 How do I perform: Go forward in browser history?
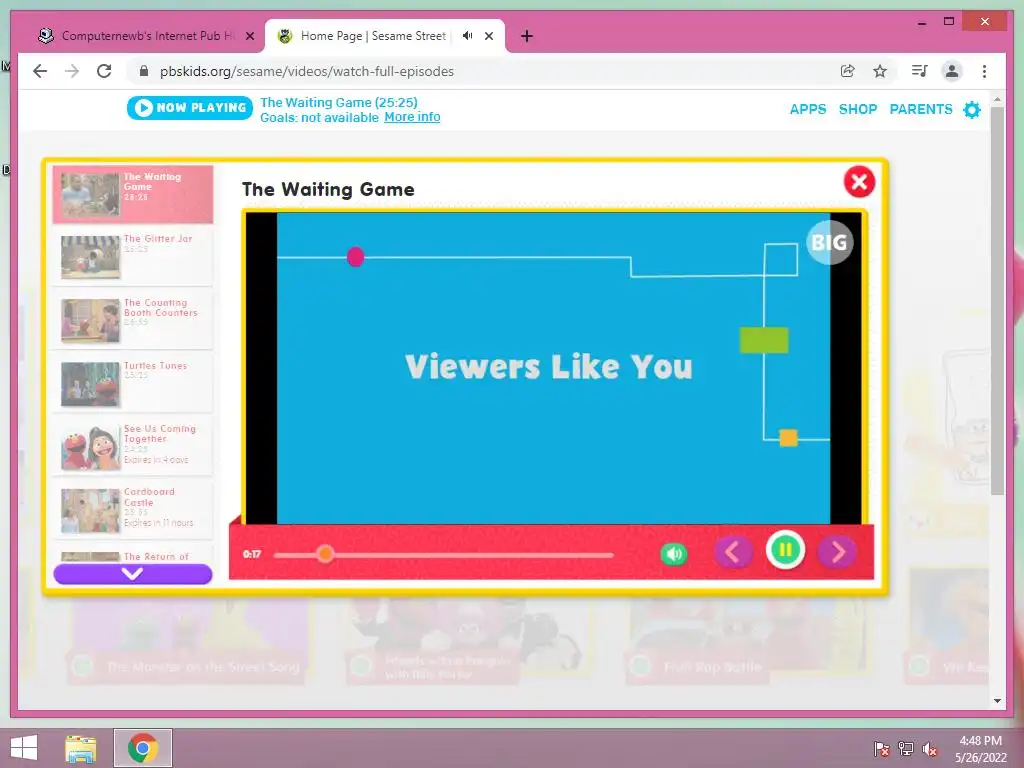pyautogui.click(x=72, y=71)
